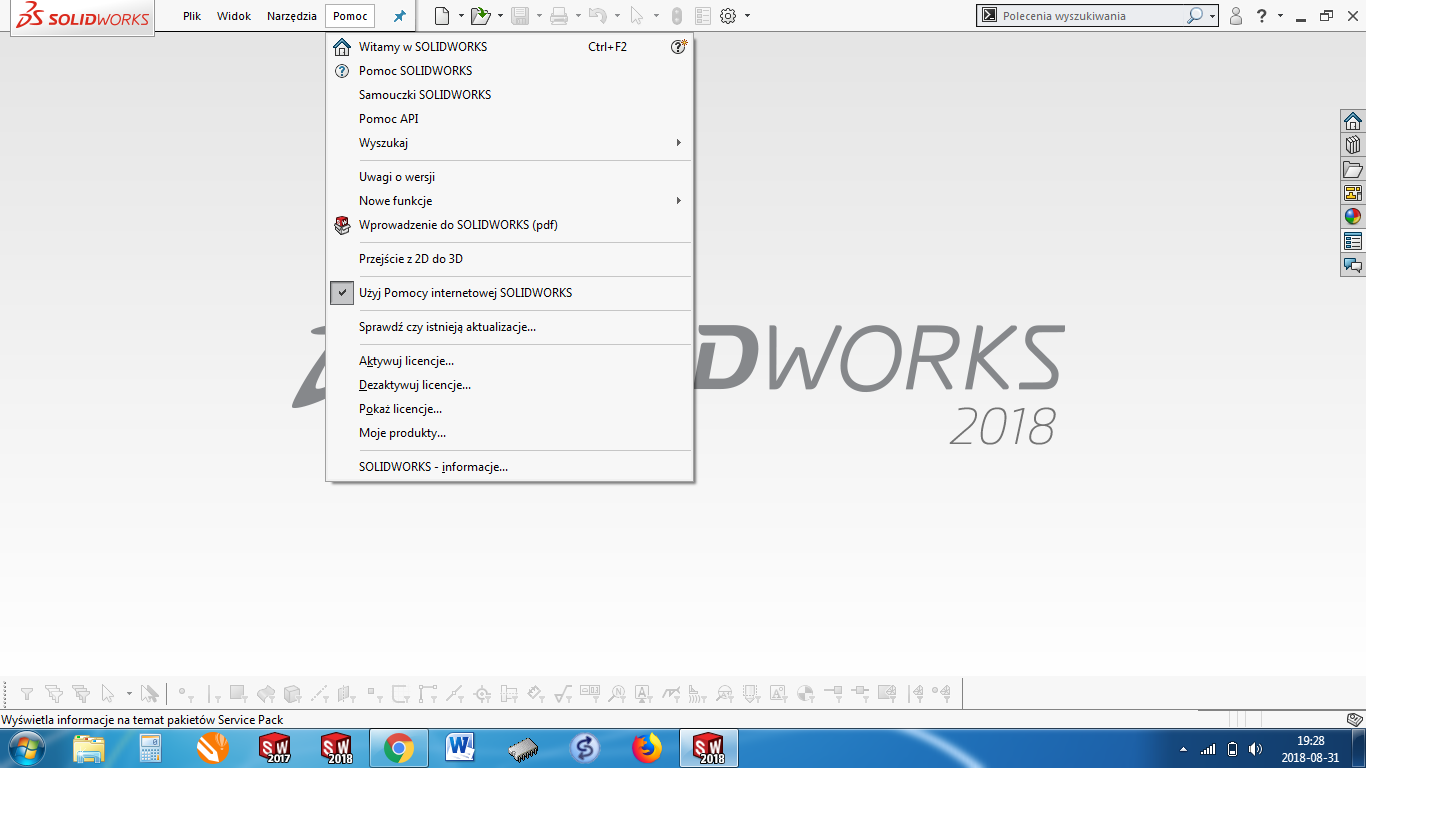Viewport: 1448px width, 836px height.
Task: Open the New document dropdown arrow
Action: point(461,16)
